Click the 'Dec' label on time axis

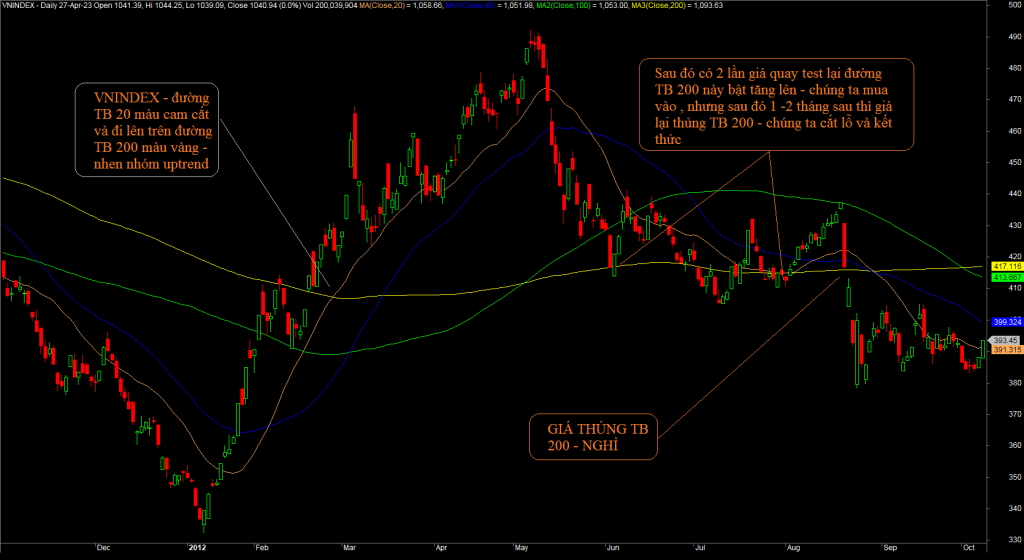pos(103,548)
